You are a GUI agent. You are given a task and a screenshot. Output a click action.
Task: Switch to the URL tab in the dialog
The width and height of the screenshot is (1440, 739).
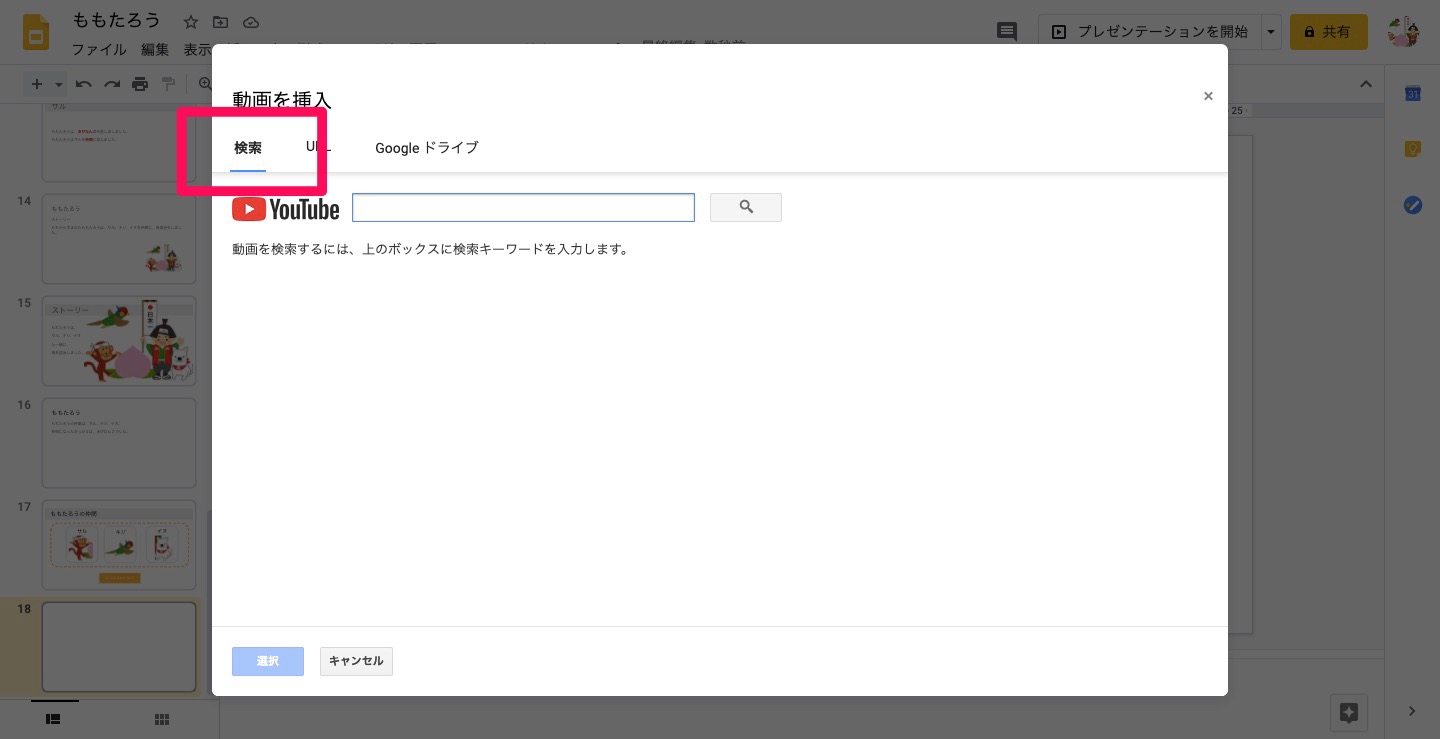click(x=319, y=147)
